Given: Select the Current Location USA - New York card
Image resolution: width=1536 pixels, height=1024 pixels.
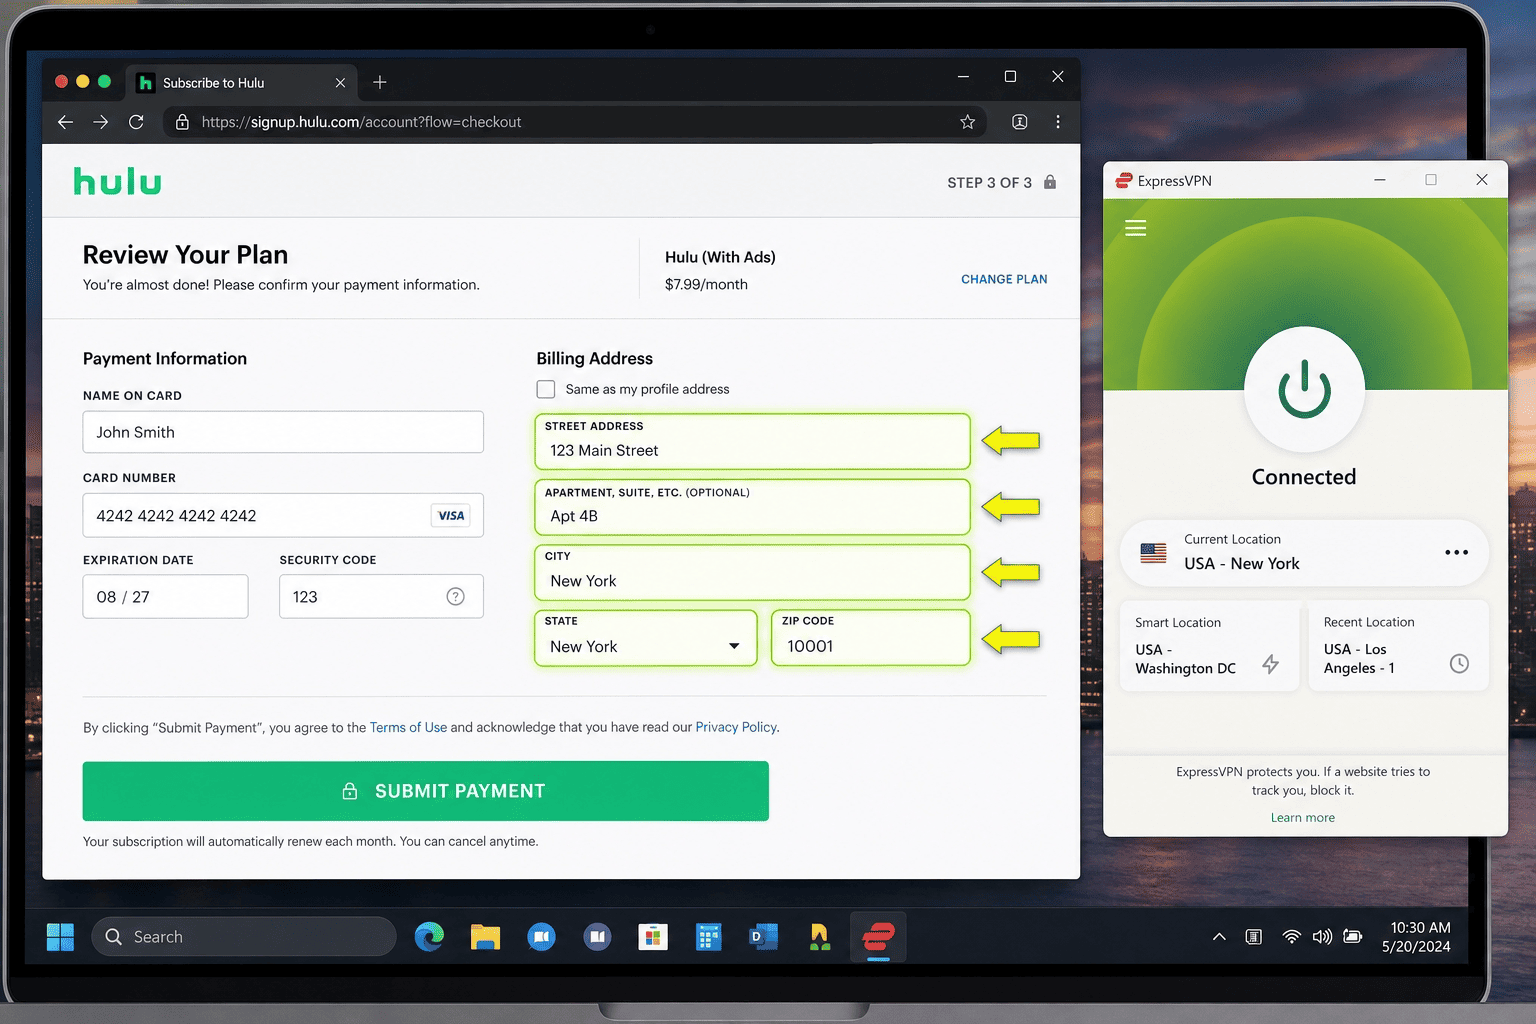Looking at the screenshot, I should [x=1304, y=552].
